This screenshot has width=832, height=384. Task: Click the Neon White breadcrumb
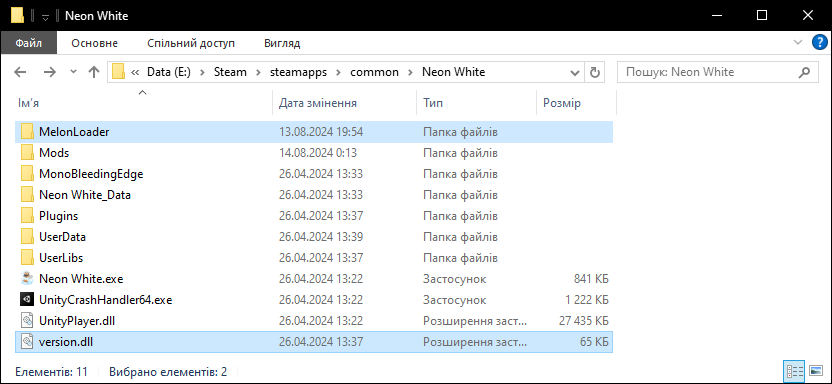pyautogui.click(x=454, y=72)
